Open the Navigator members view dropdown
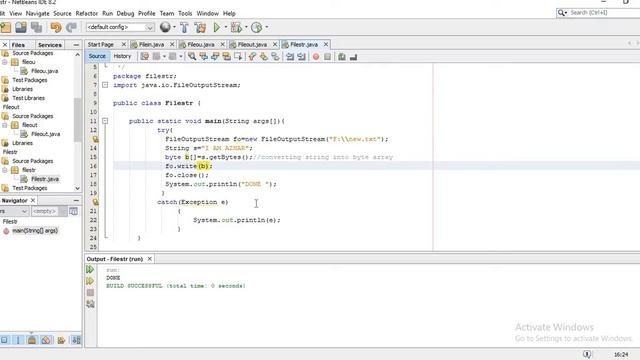The width and height of the screenshot is (640, 360). pos(14,211)
